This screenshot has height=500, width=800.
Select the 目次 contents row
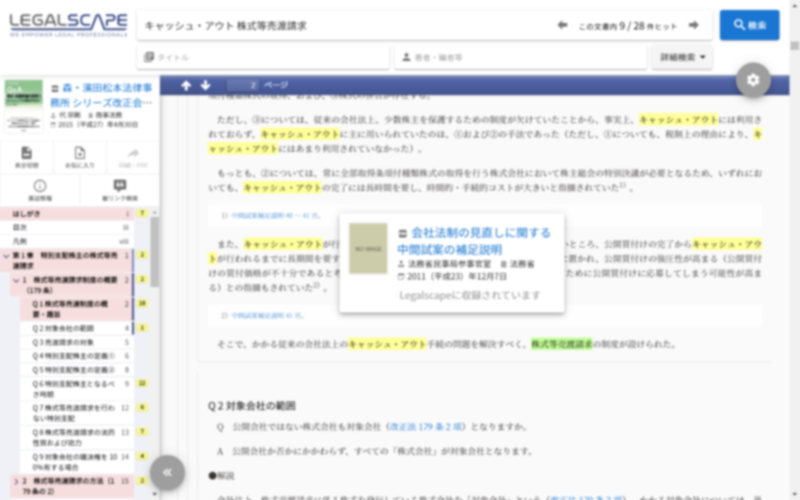(66, 227)
